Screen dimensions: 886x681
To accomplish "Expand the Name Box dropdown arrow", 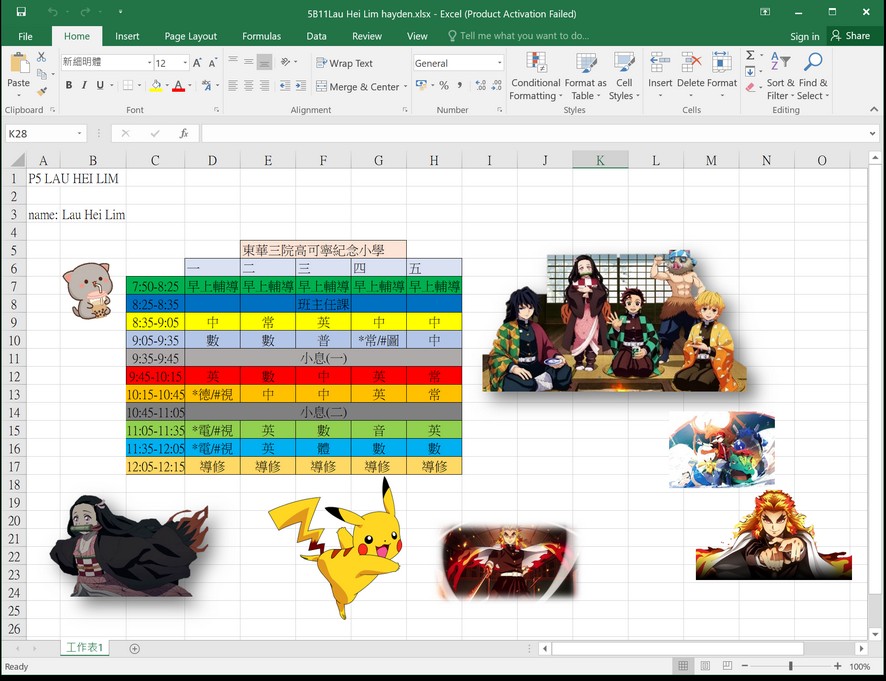I will click(x=80, y=133).
